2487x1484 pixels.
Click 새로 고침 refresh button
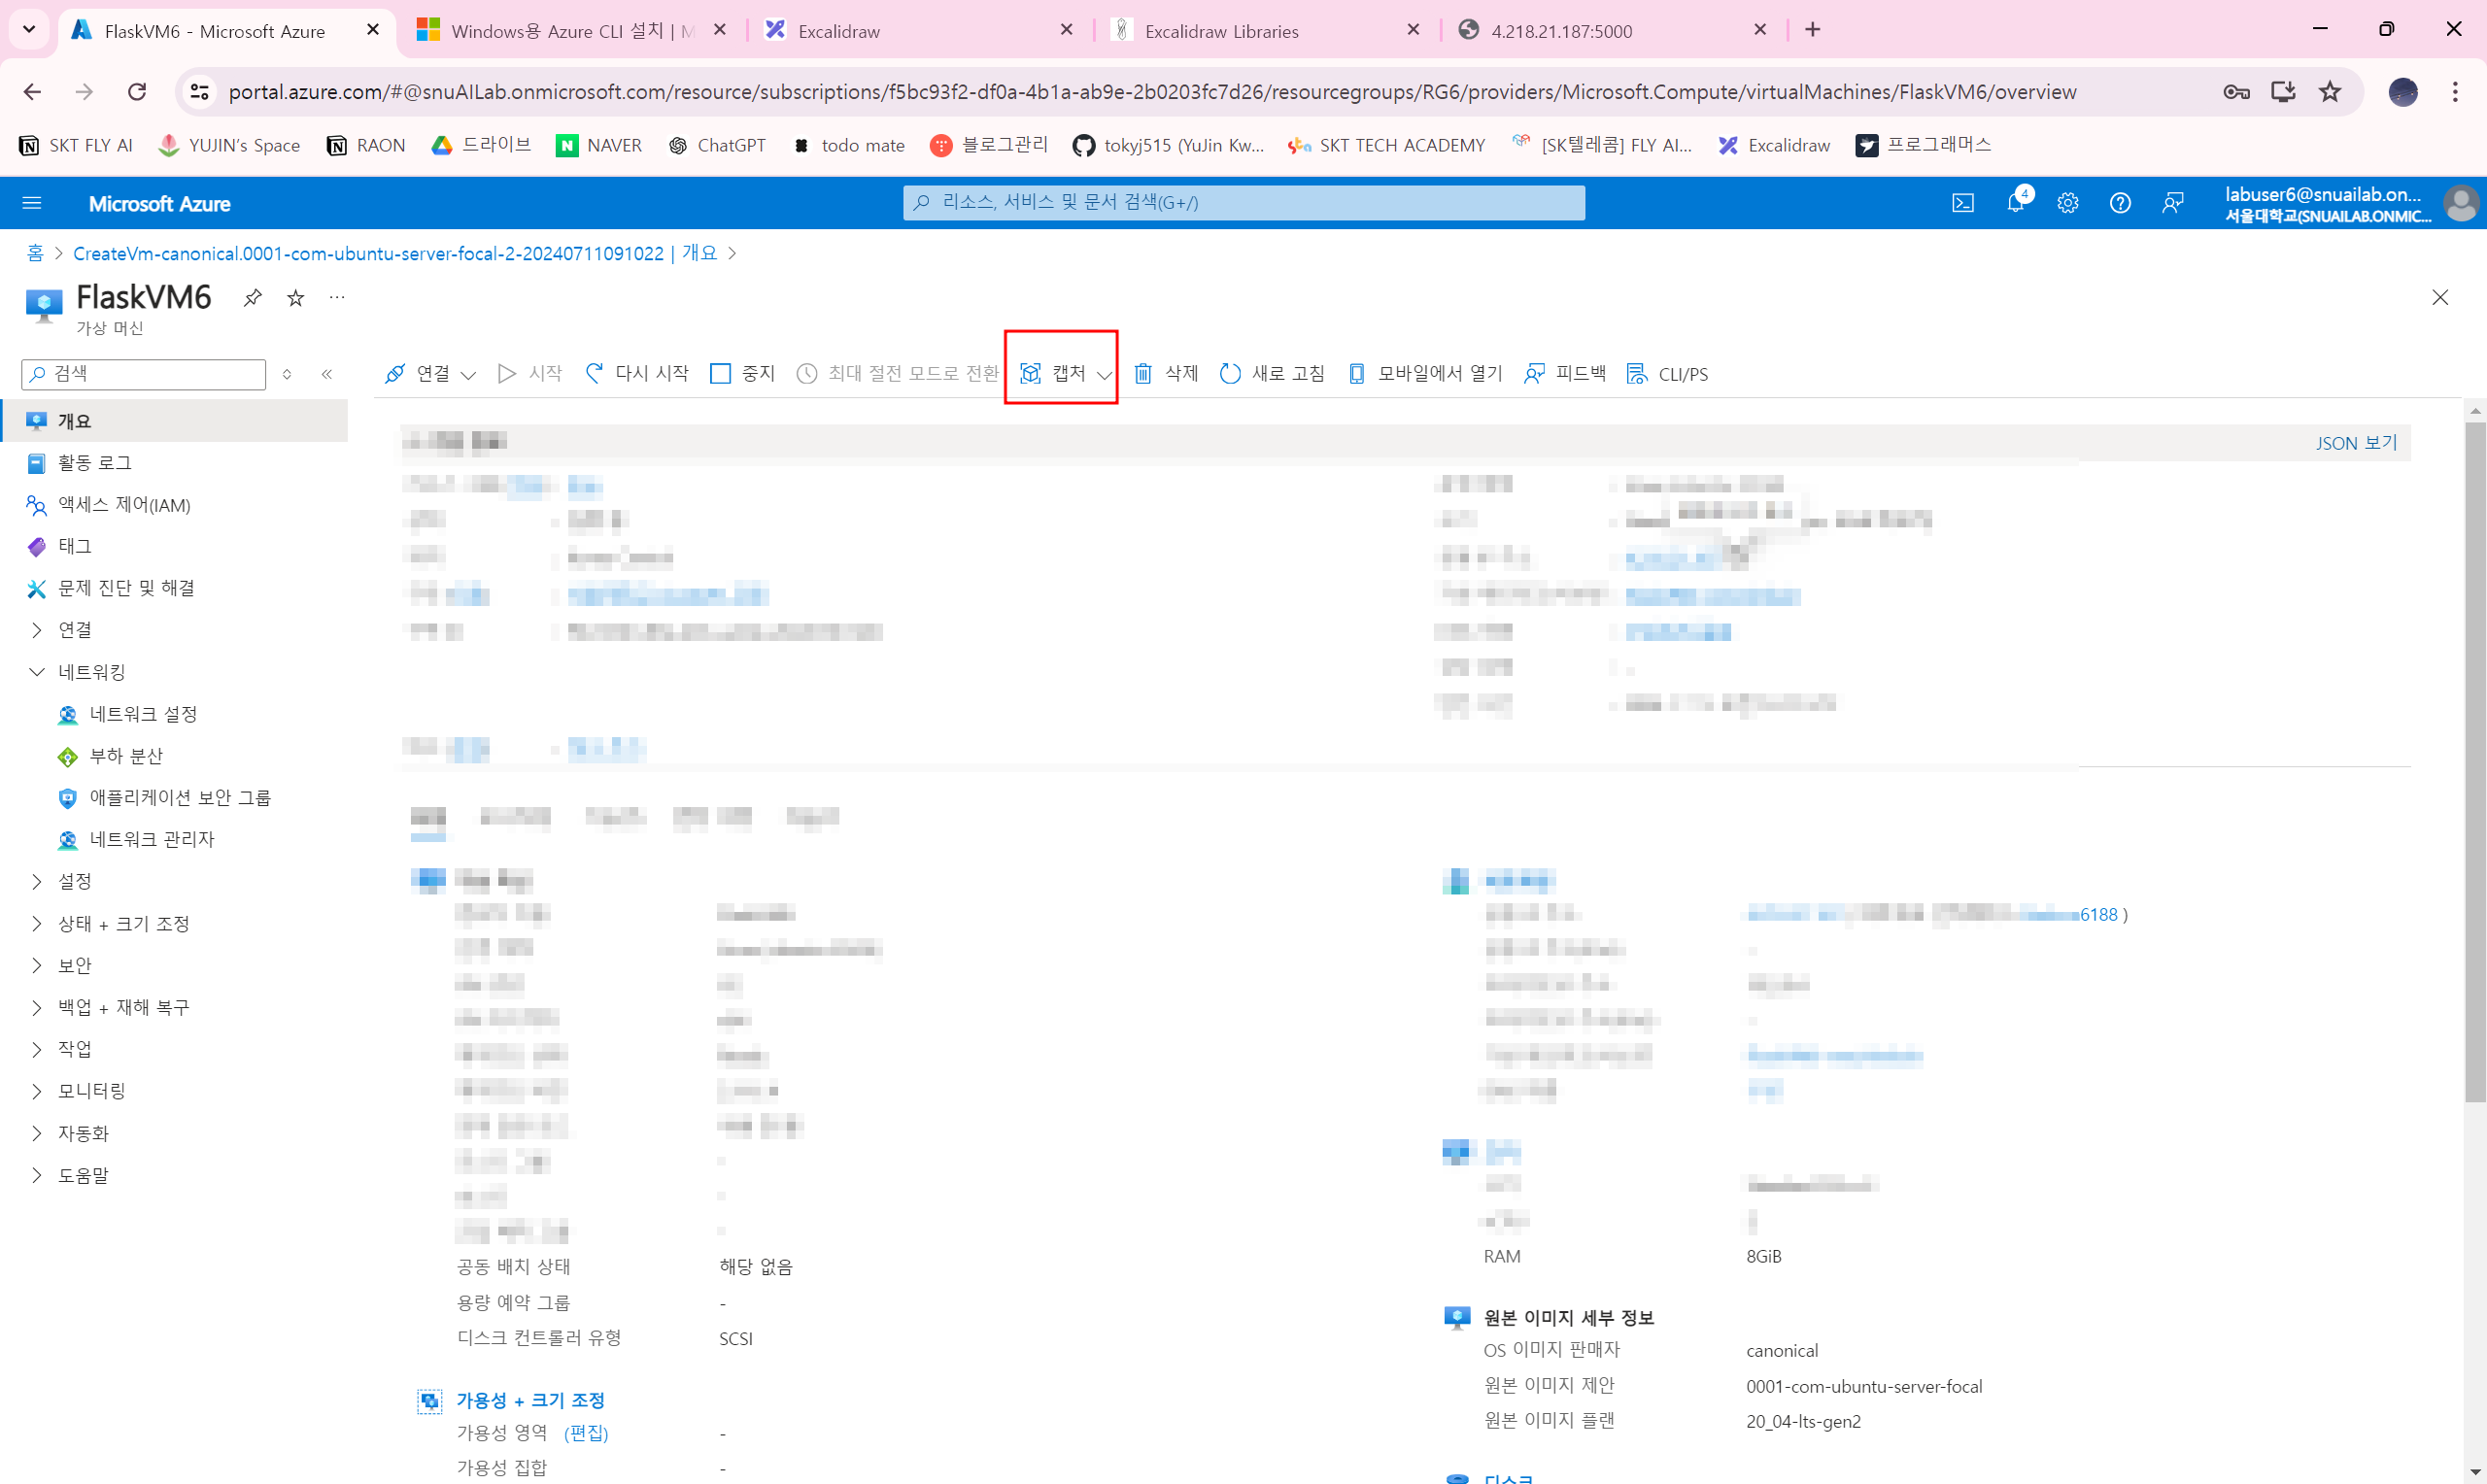1272,373
